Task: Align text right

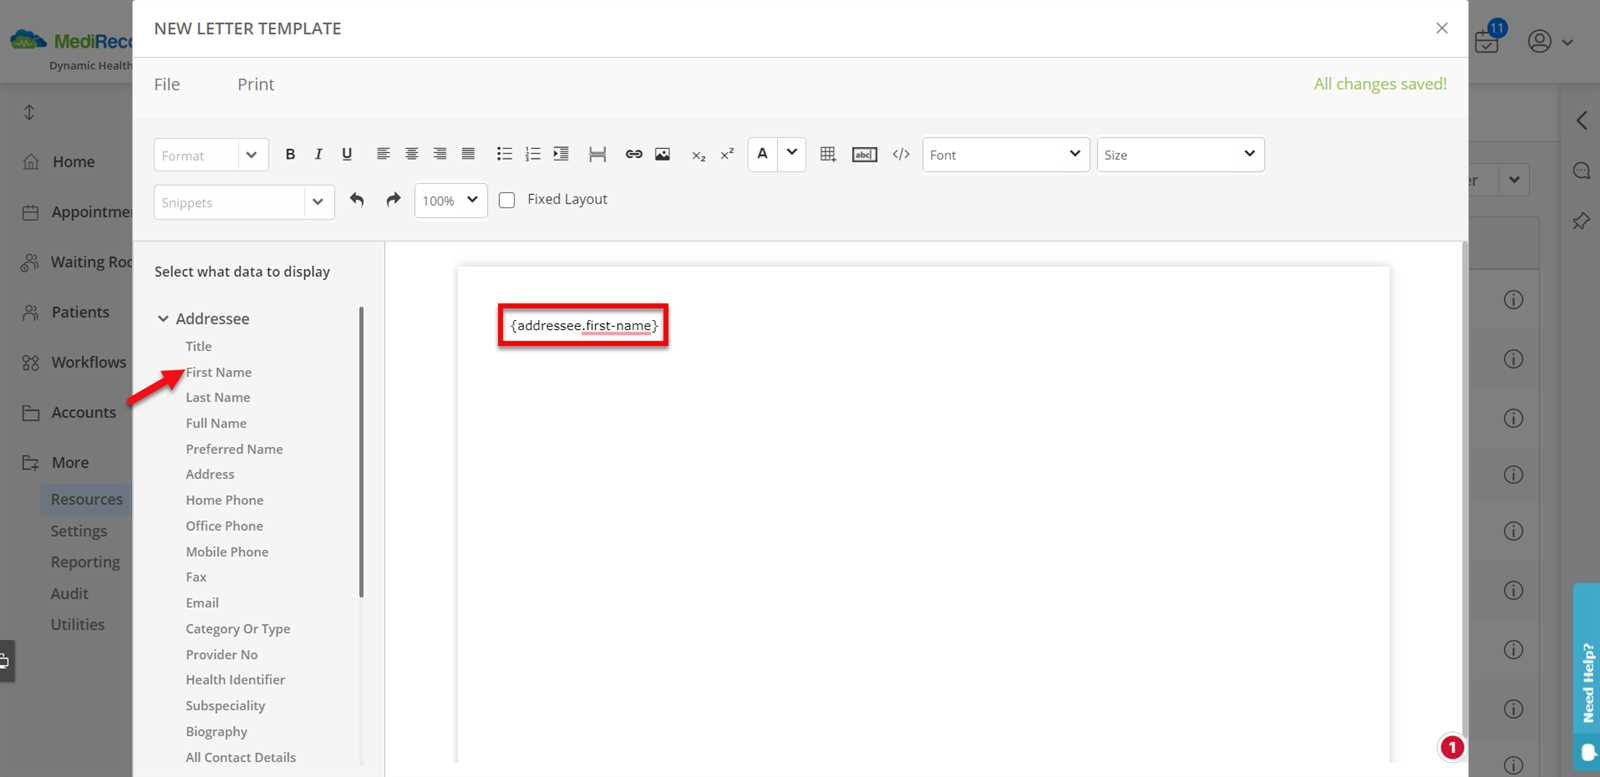Action: 439,154
